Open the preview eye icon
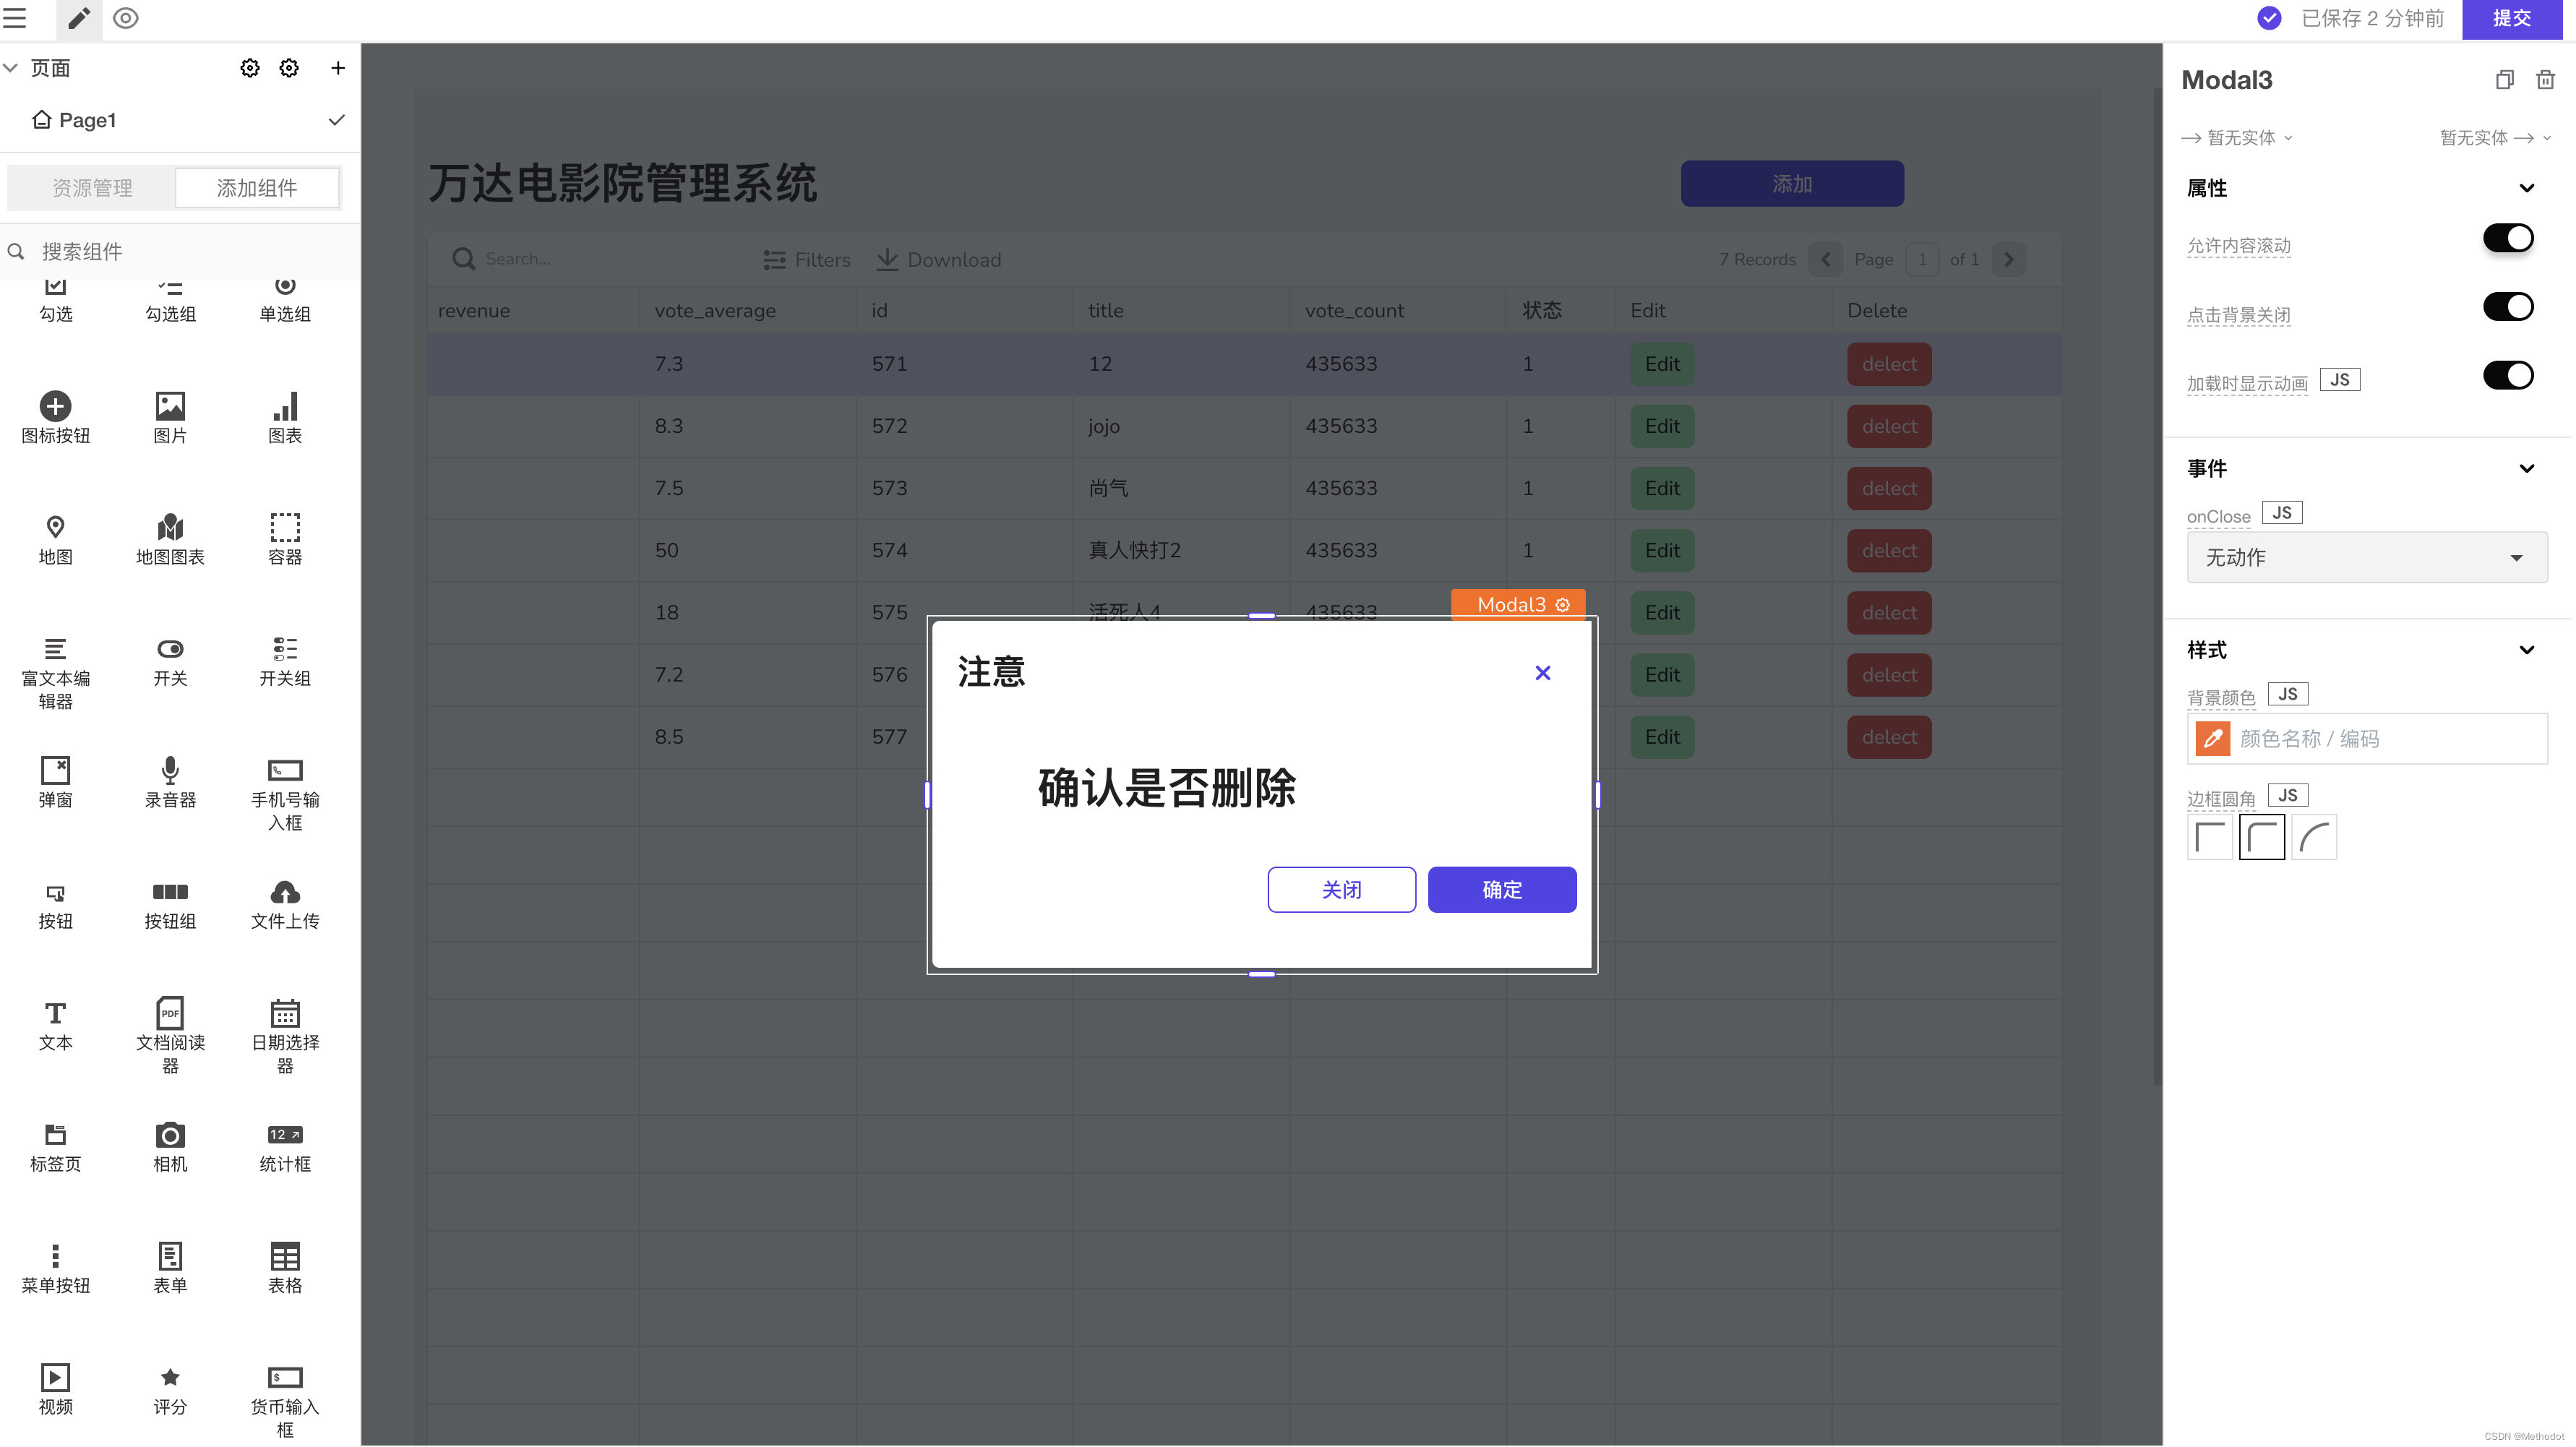The height and width of the screenshot is (1447, 2576). point(126,18)
